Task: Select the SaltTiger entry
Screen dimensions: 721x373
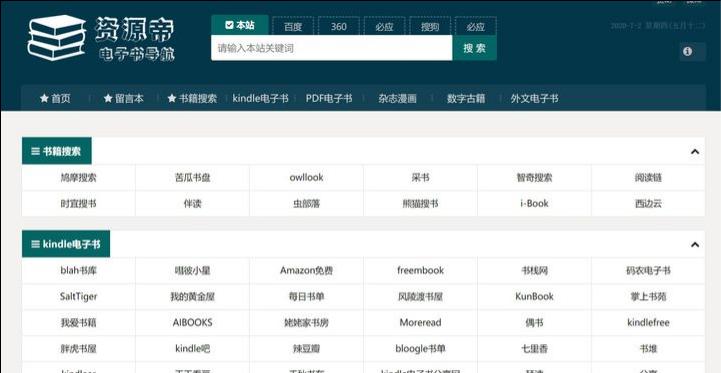Action: 78,297
